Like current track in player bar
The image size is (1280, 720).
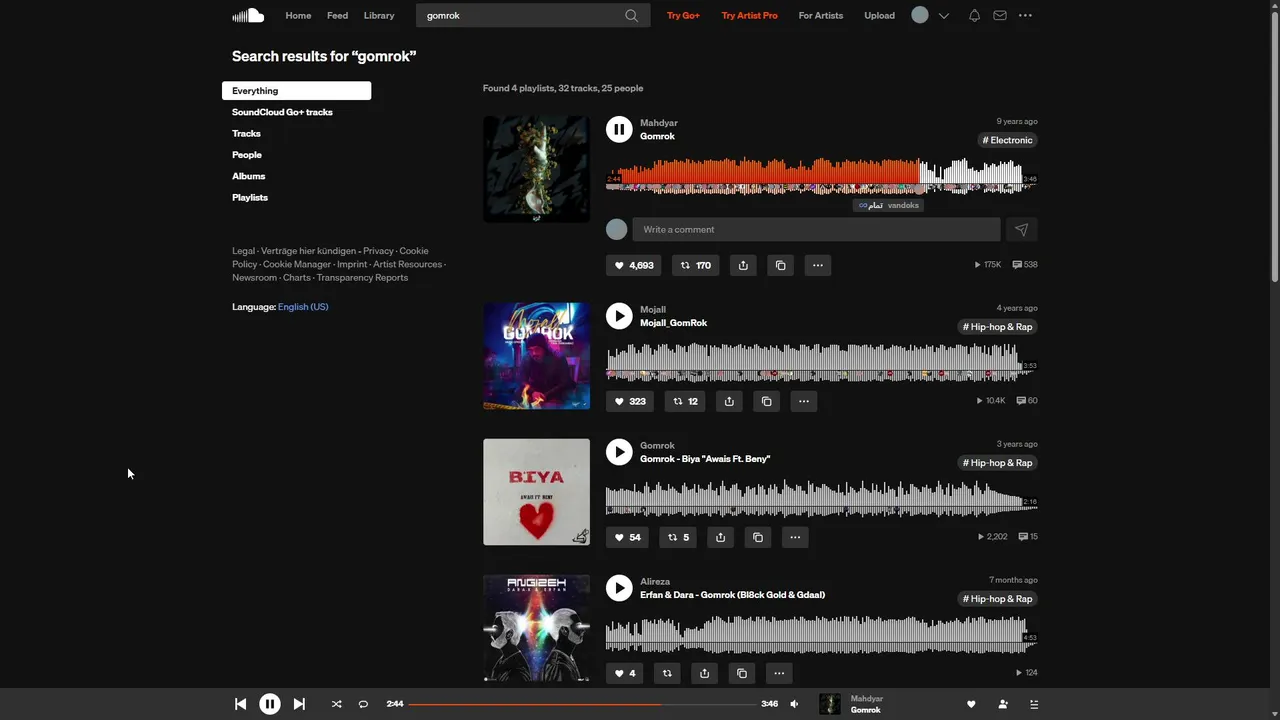click(x=971, y=704)
